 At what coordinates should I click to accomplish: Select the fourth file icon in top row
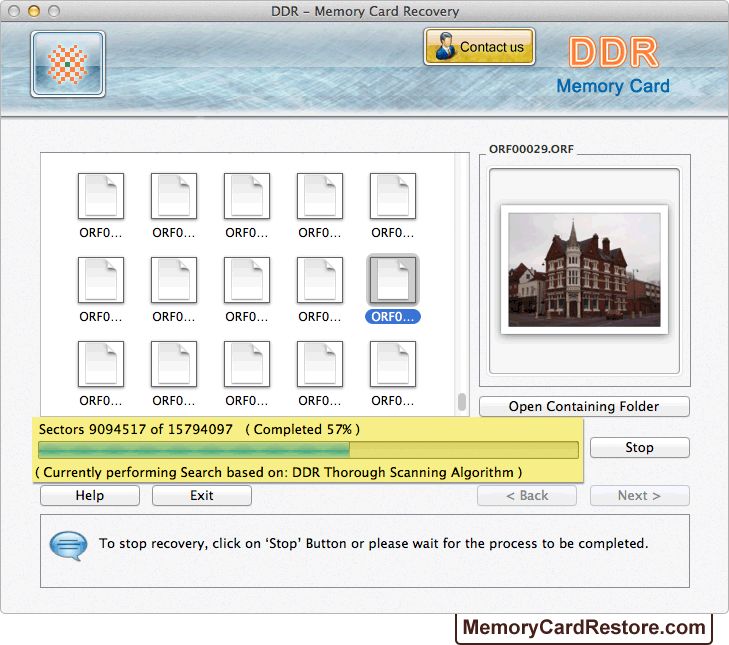point(320,196)
